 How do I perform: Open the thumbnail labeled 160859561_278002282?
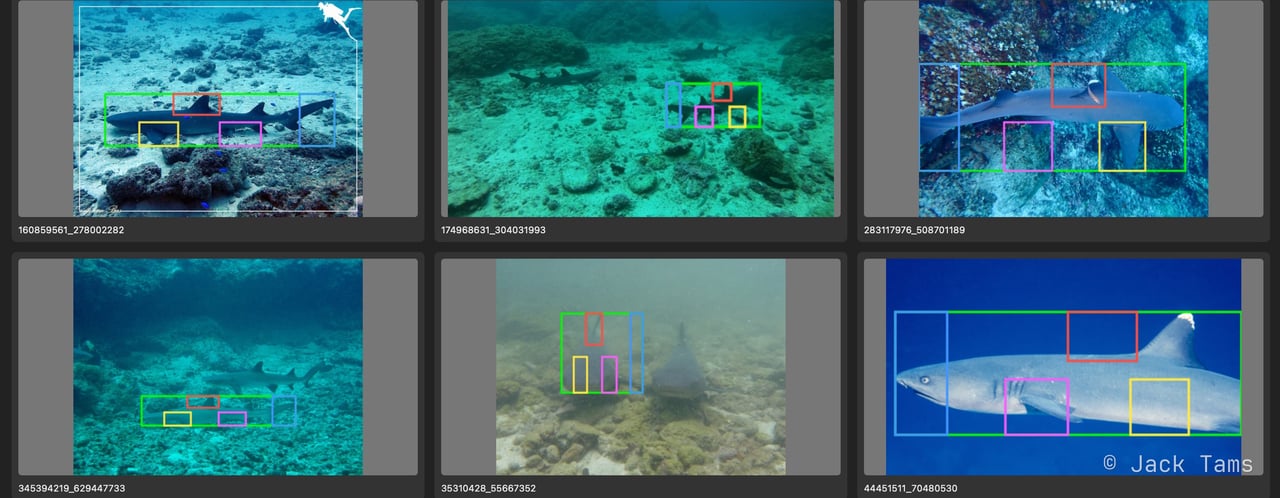[218, 108]
